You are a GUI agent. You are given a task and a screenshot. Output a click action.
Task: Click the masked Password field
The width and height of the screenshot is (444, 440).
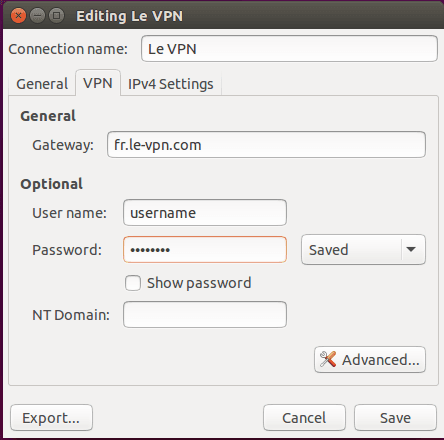205,250
